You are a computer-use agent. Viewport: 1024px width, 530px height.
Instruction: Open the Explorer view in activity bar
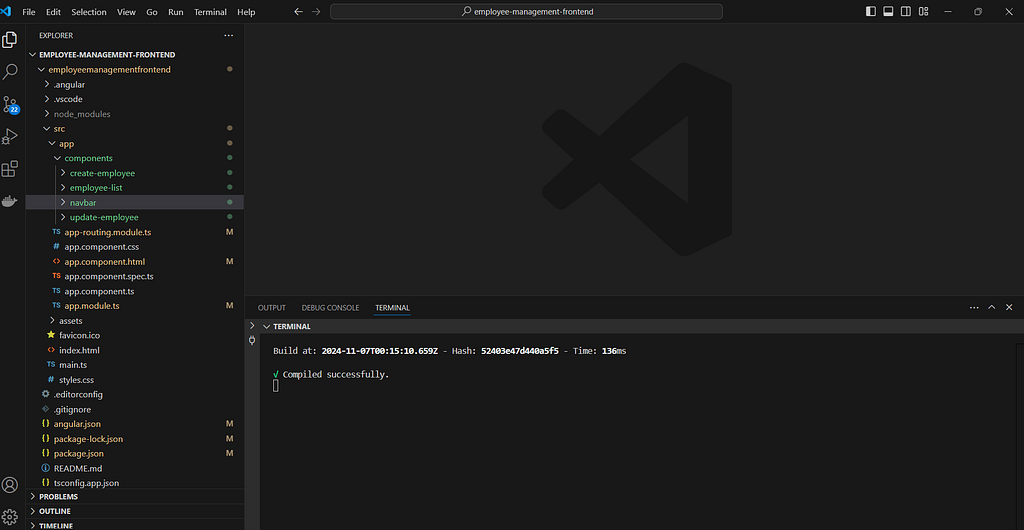[x=10, y=40]
